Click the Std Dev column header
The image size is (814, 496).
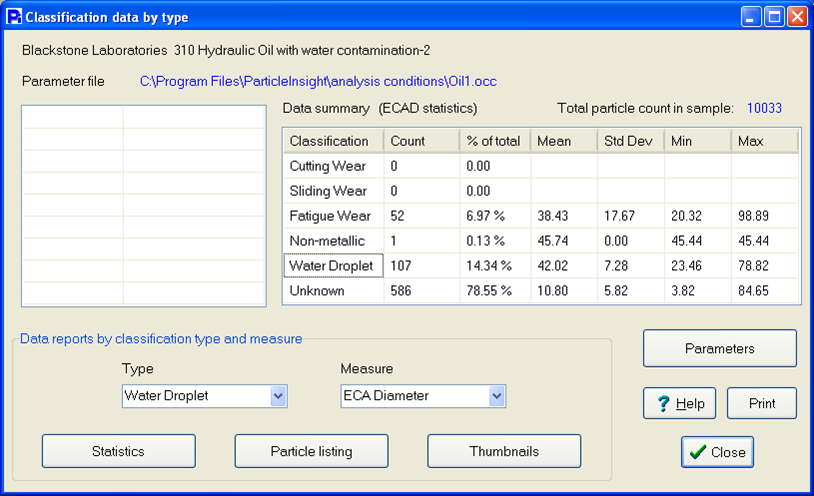click(x=630, y=141)
